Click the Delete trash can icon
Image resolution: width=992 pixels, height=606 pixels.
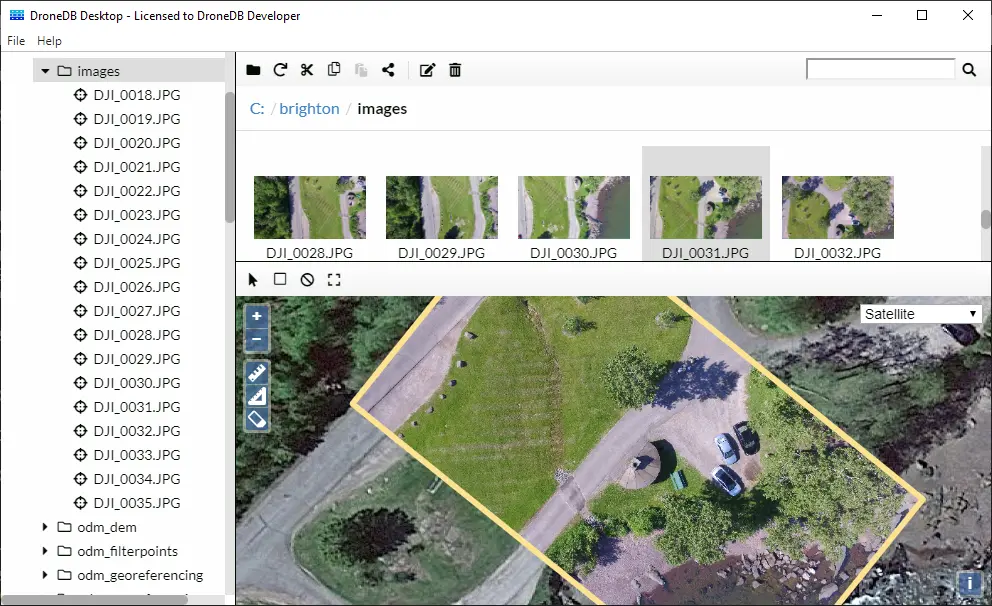455,70
